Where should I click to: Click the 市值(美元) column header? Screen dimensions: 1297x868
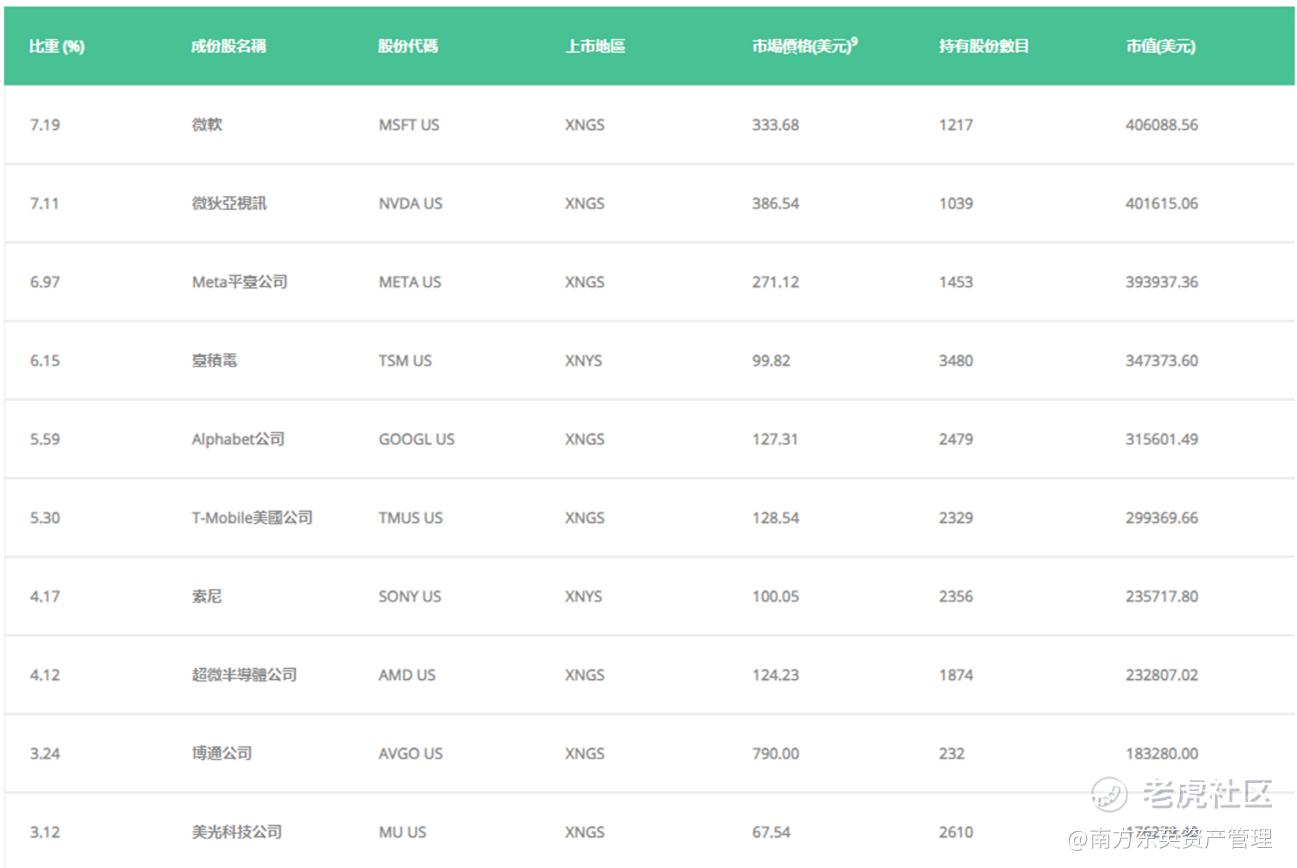(1160, 46)
